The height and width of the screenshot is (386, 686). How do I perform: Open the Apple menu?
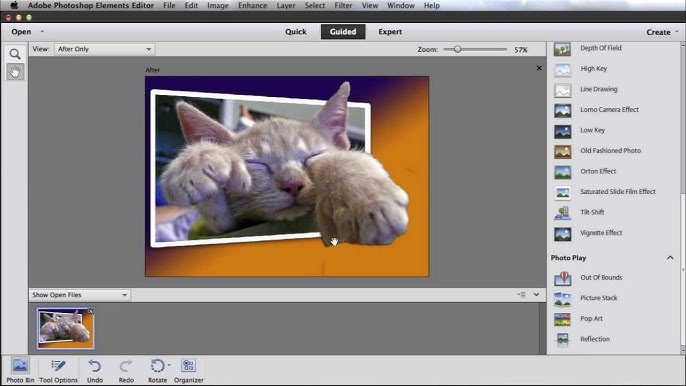tap(14, 5)
